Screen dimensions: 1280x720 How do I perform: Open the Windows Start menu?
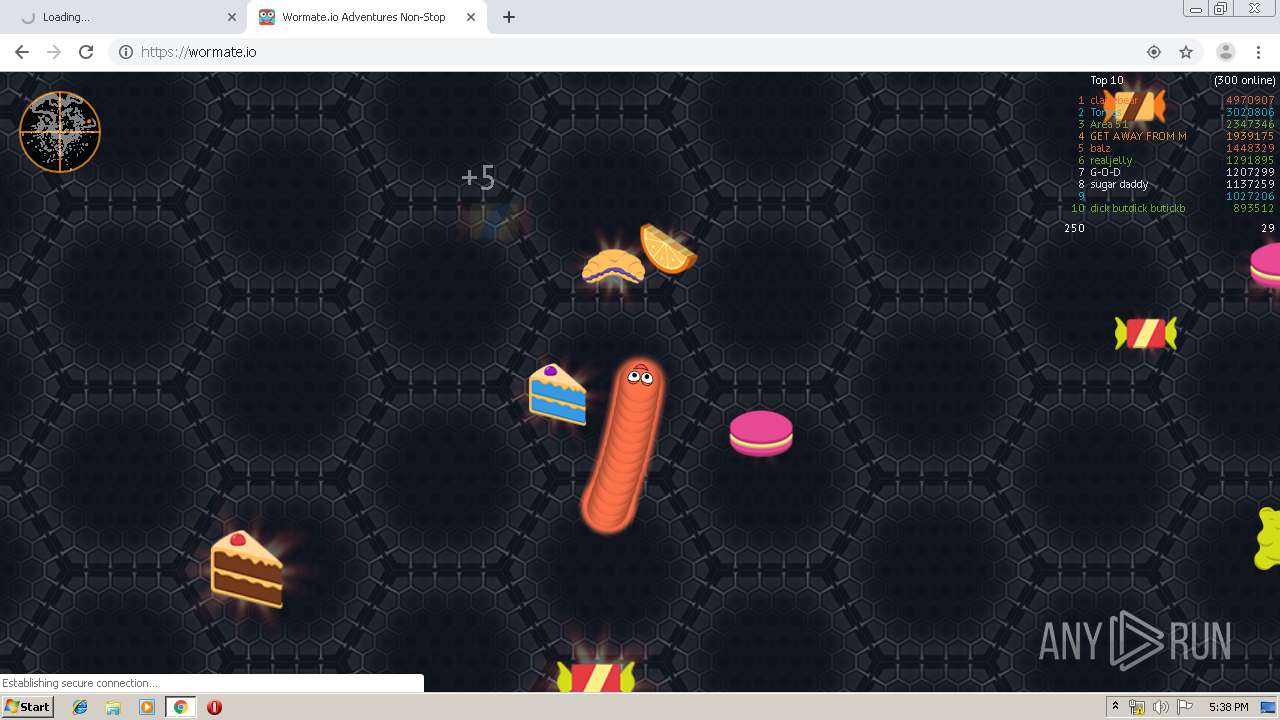click(x=28, y=707)
